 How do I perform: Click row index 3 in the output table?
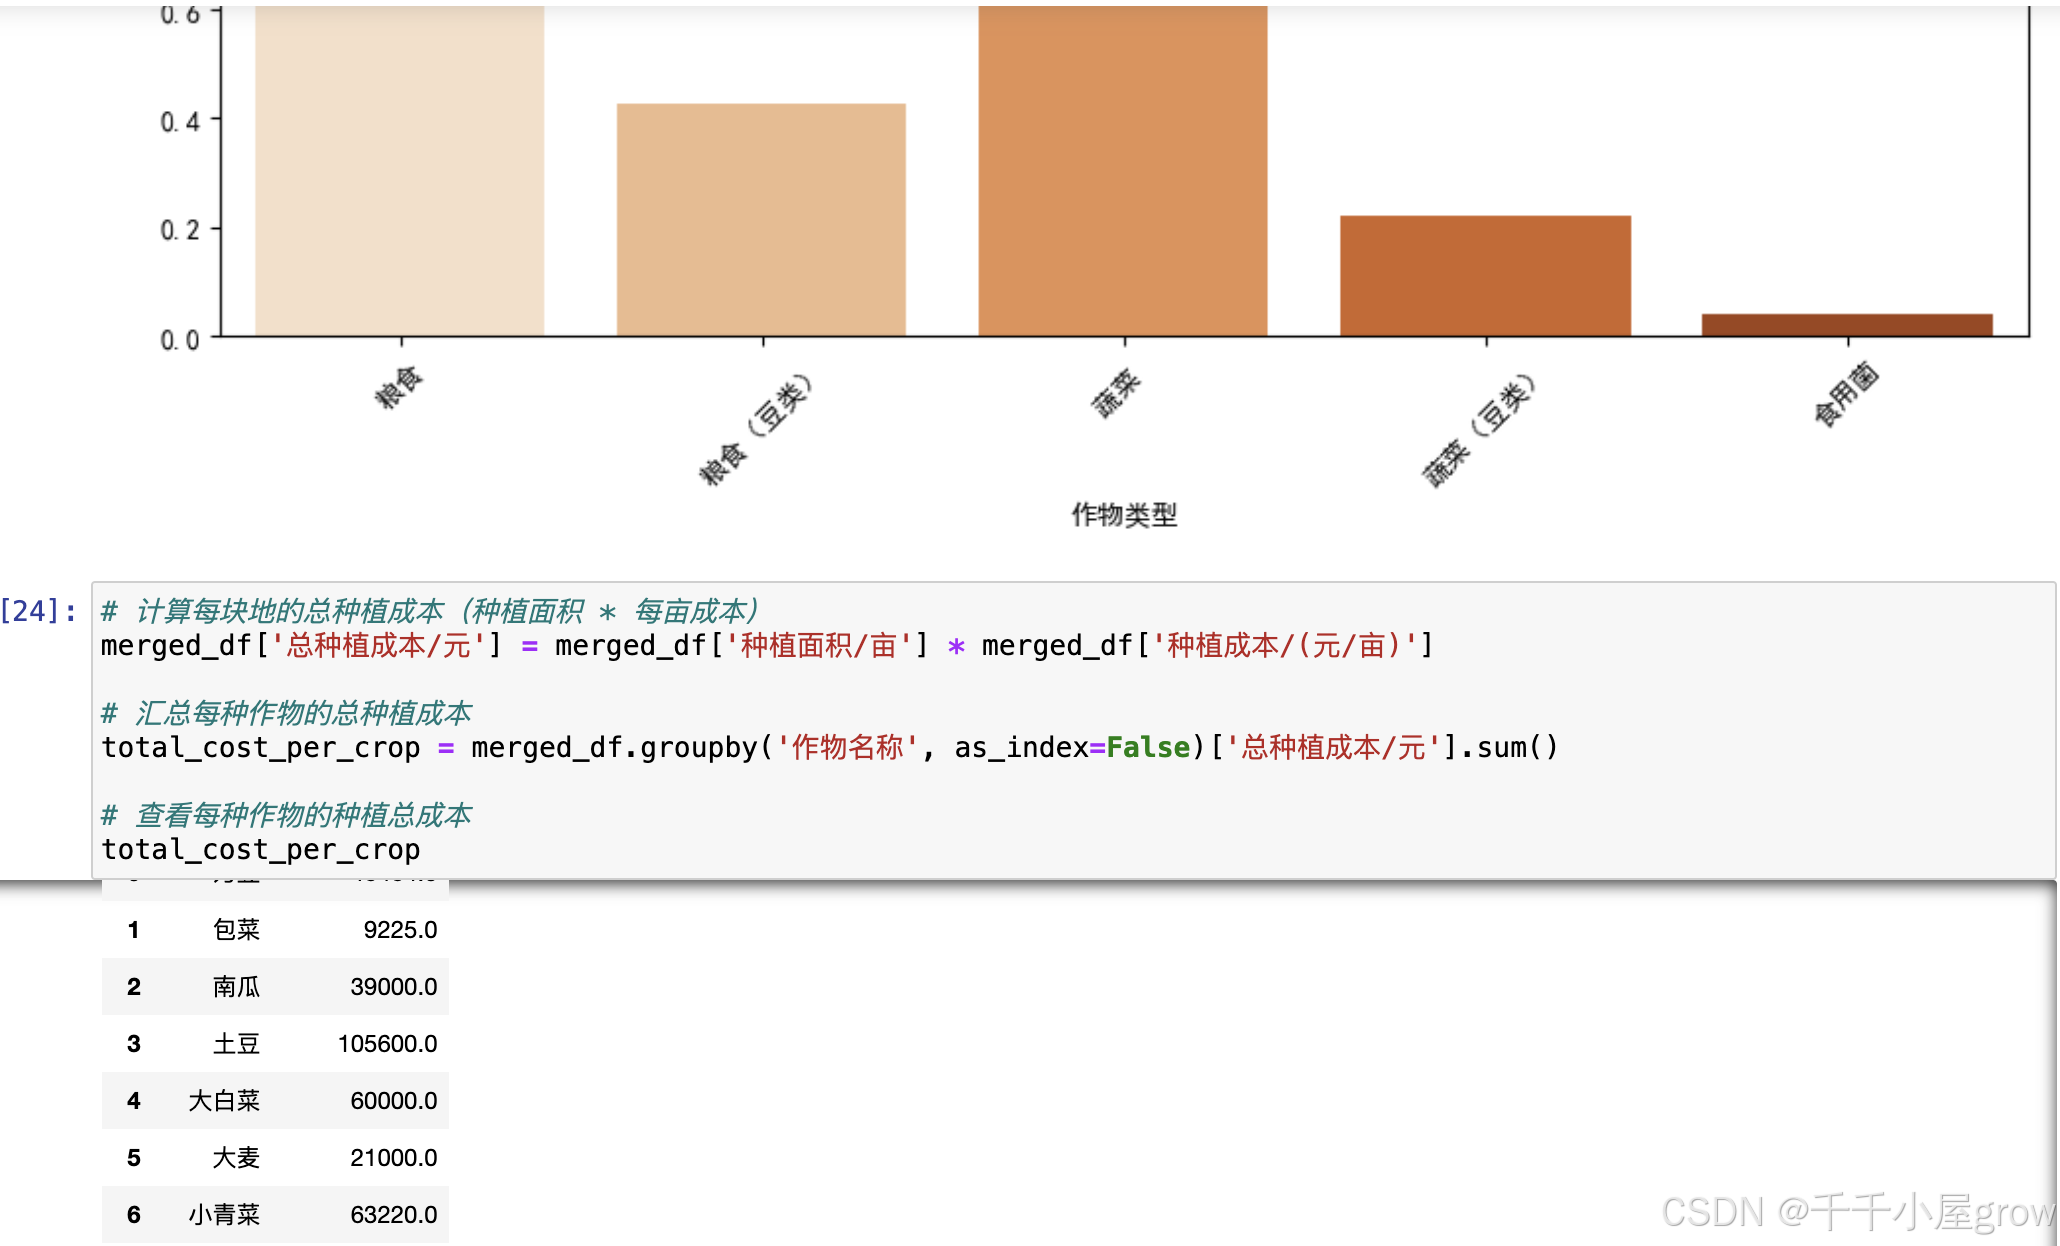(x=134, y=1044)
